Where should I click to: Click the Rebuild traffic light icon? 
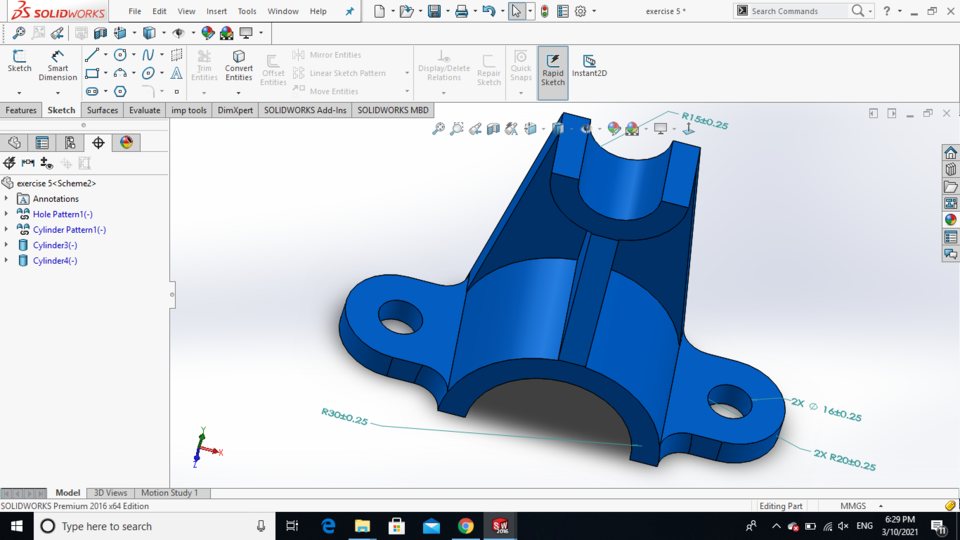coord(544,11)
